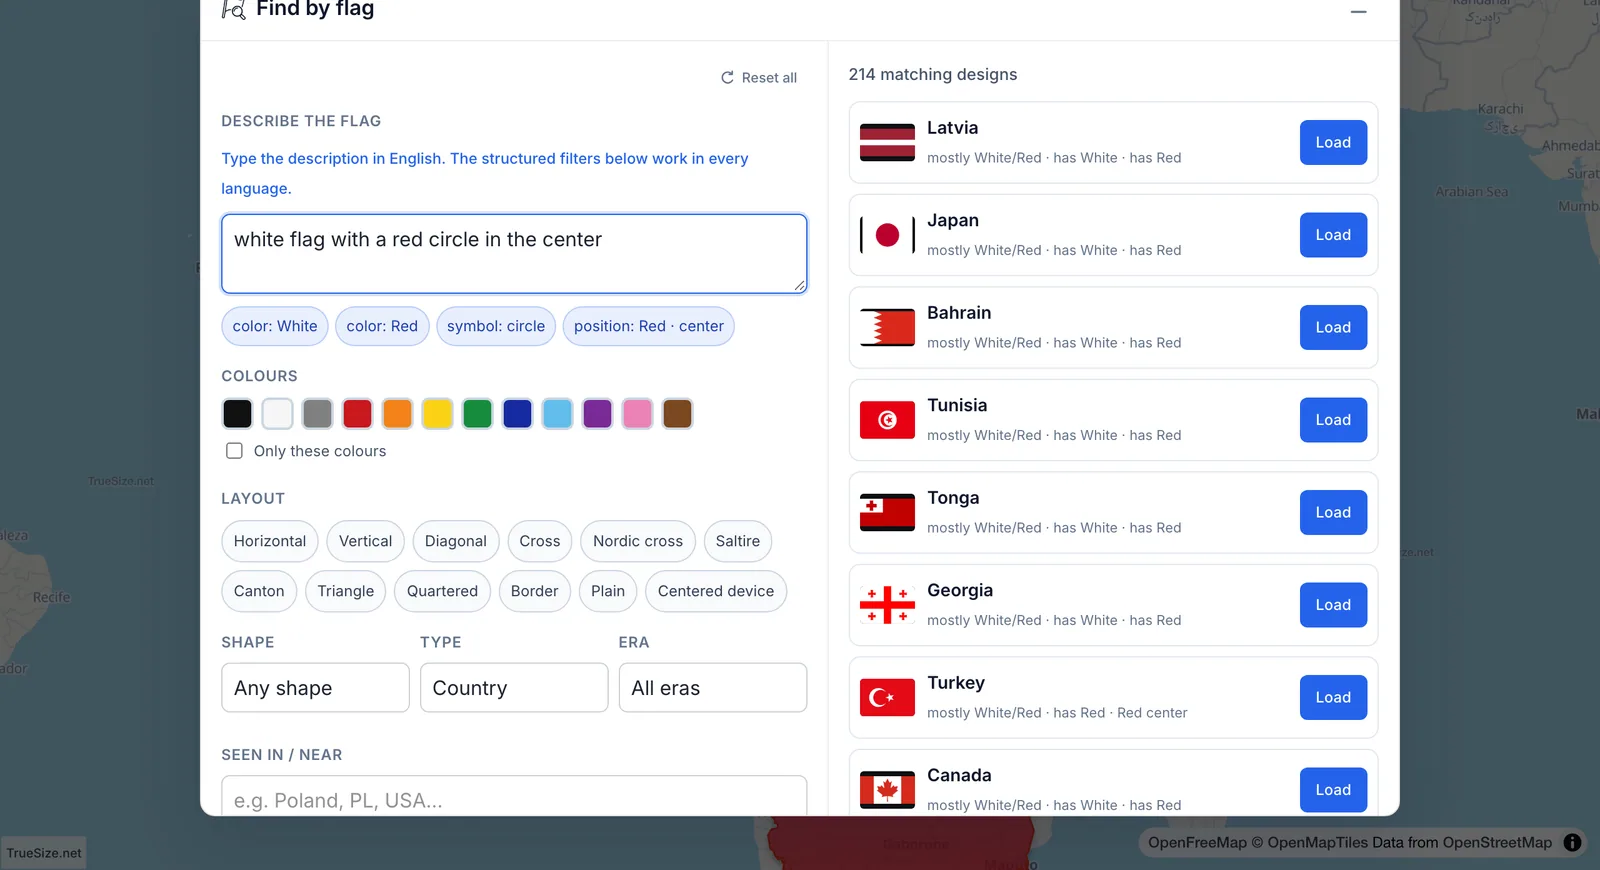Screen dimensions: 1600x870
Task: Select the purple colour swatch
Action: [x=597, y=413]
